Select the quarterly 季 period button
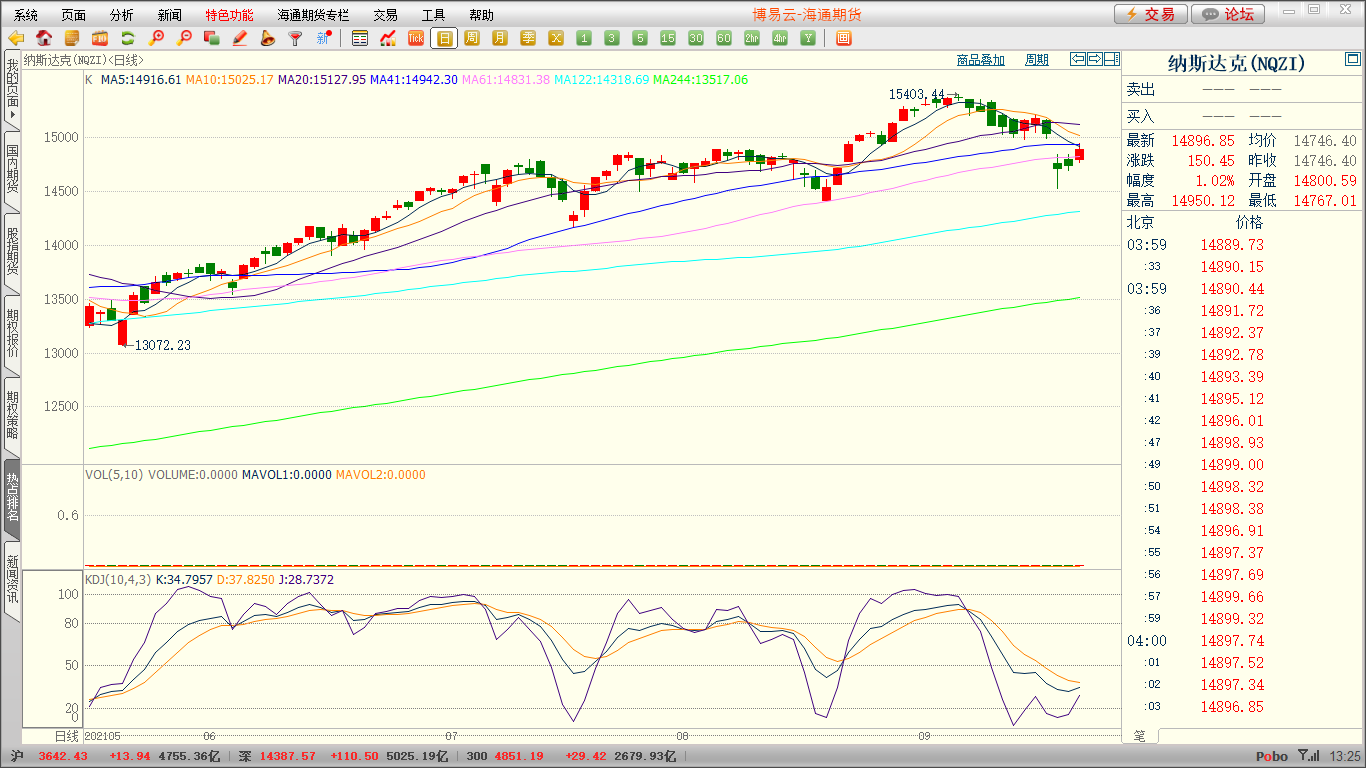 pos(528,38)
